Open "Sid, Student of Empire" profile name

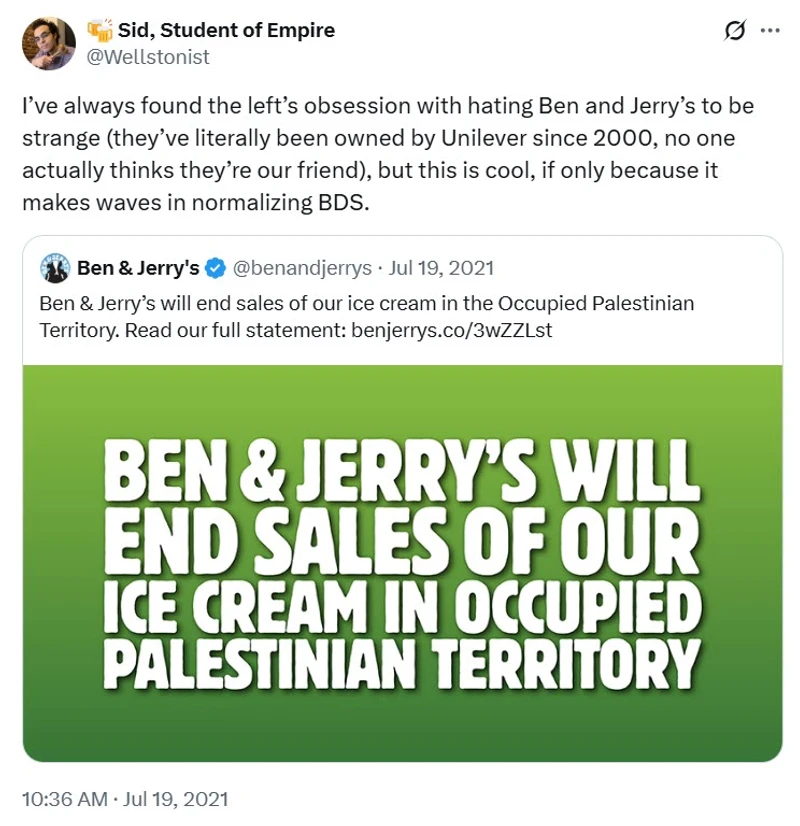tap(225, 31)
